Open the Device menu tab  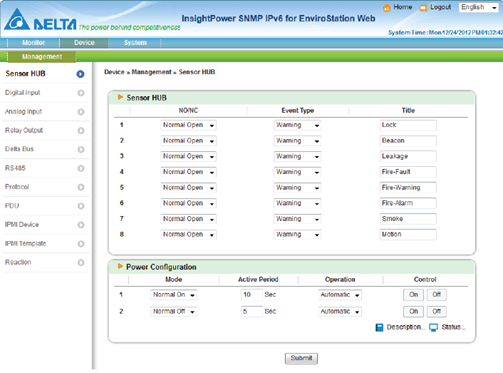[84, 43]
